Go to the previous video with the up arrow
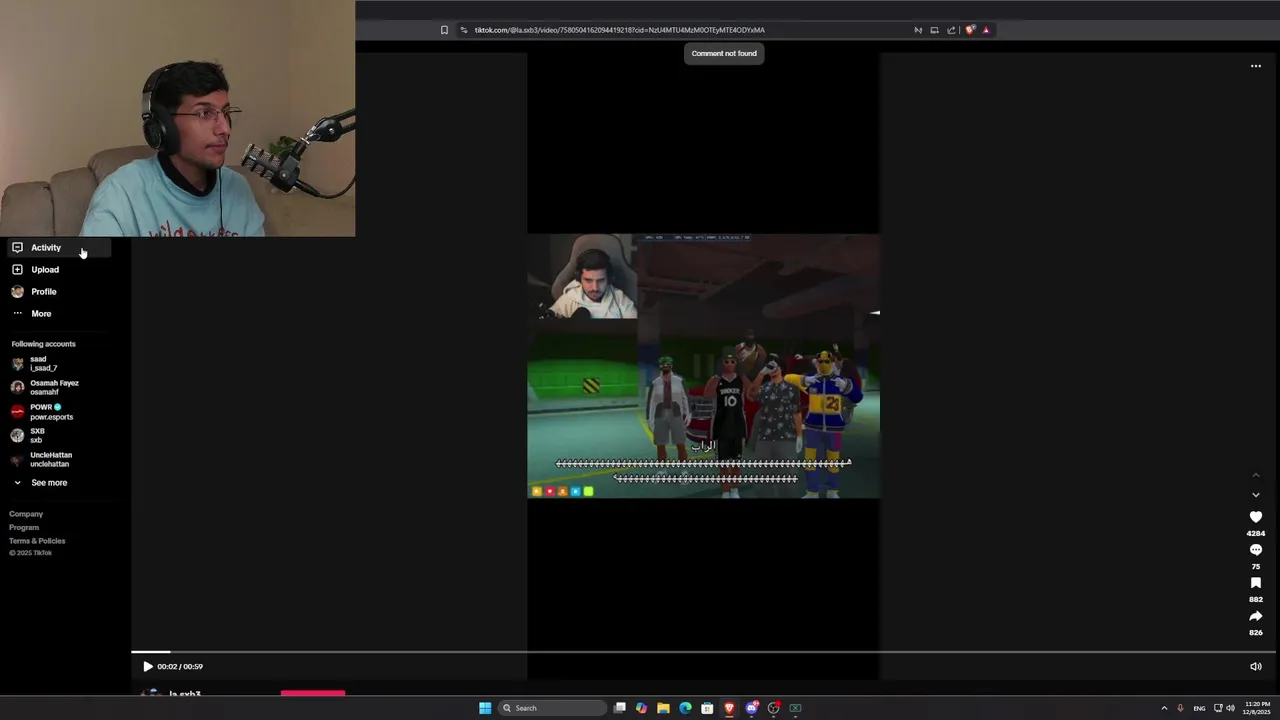The image size is (1280, 720). [x=1256, y=475]
